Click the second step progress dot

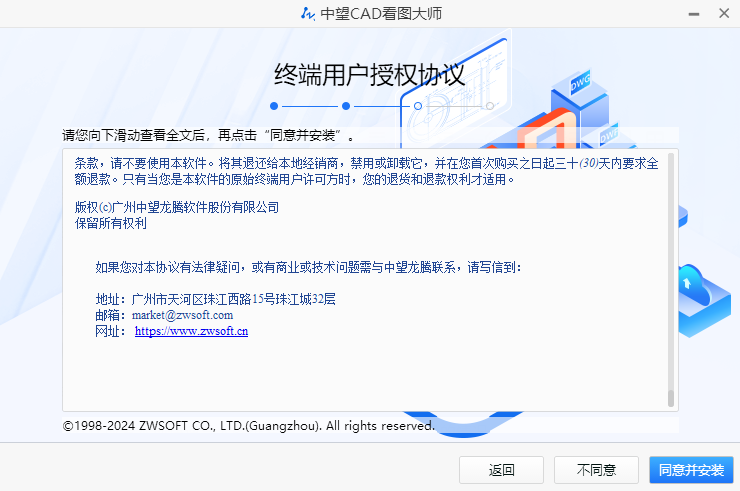[x=346, y=106]
